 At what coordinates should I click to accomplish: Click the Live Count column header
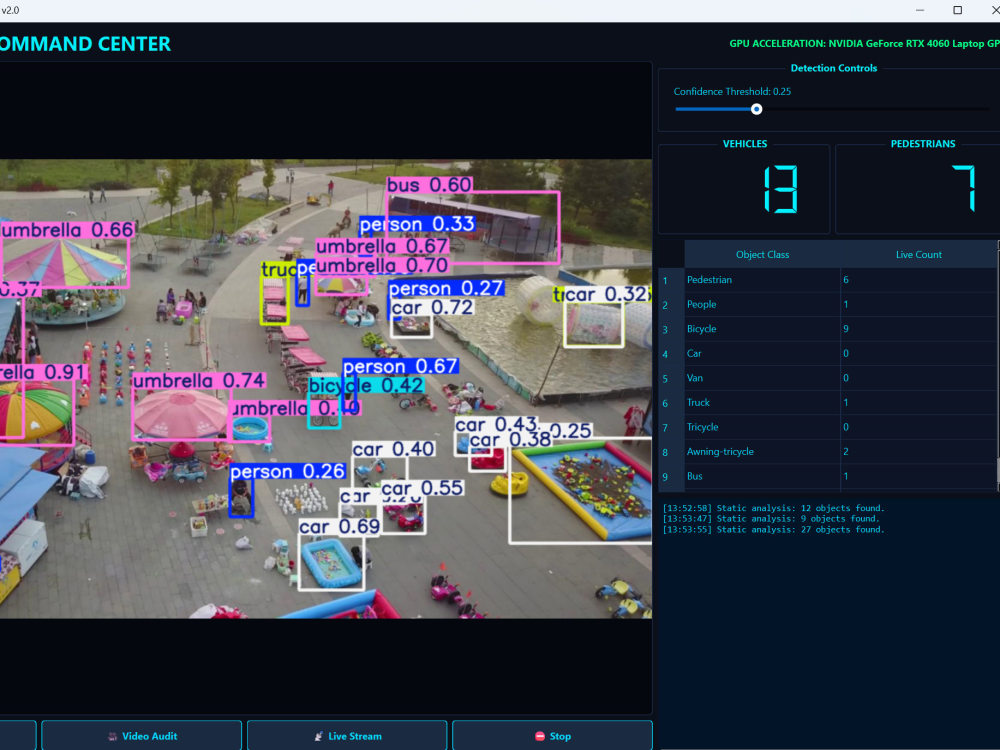(918, 254)
